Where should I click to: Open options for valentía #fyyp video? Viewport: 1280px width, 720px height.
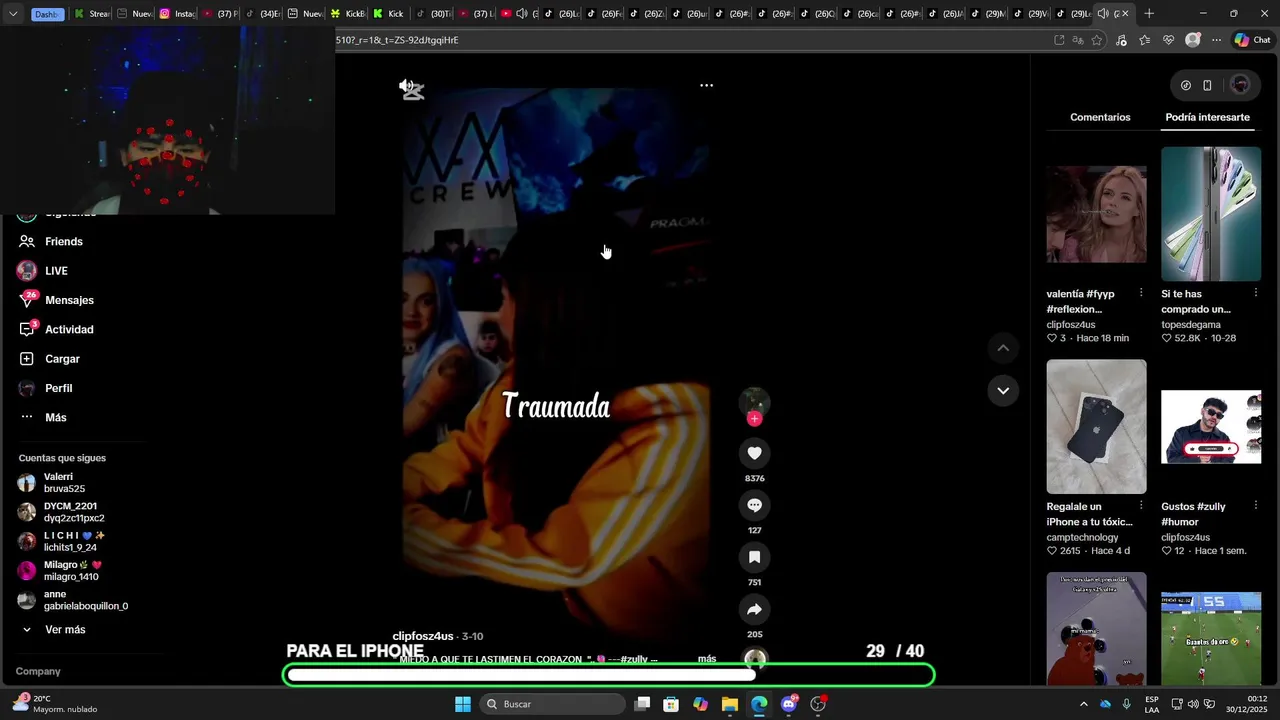pyautogui.click(x=1141, y=293)
